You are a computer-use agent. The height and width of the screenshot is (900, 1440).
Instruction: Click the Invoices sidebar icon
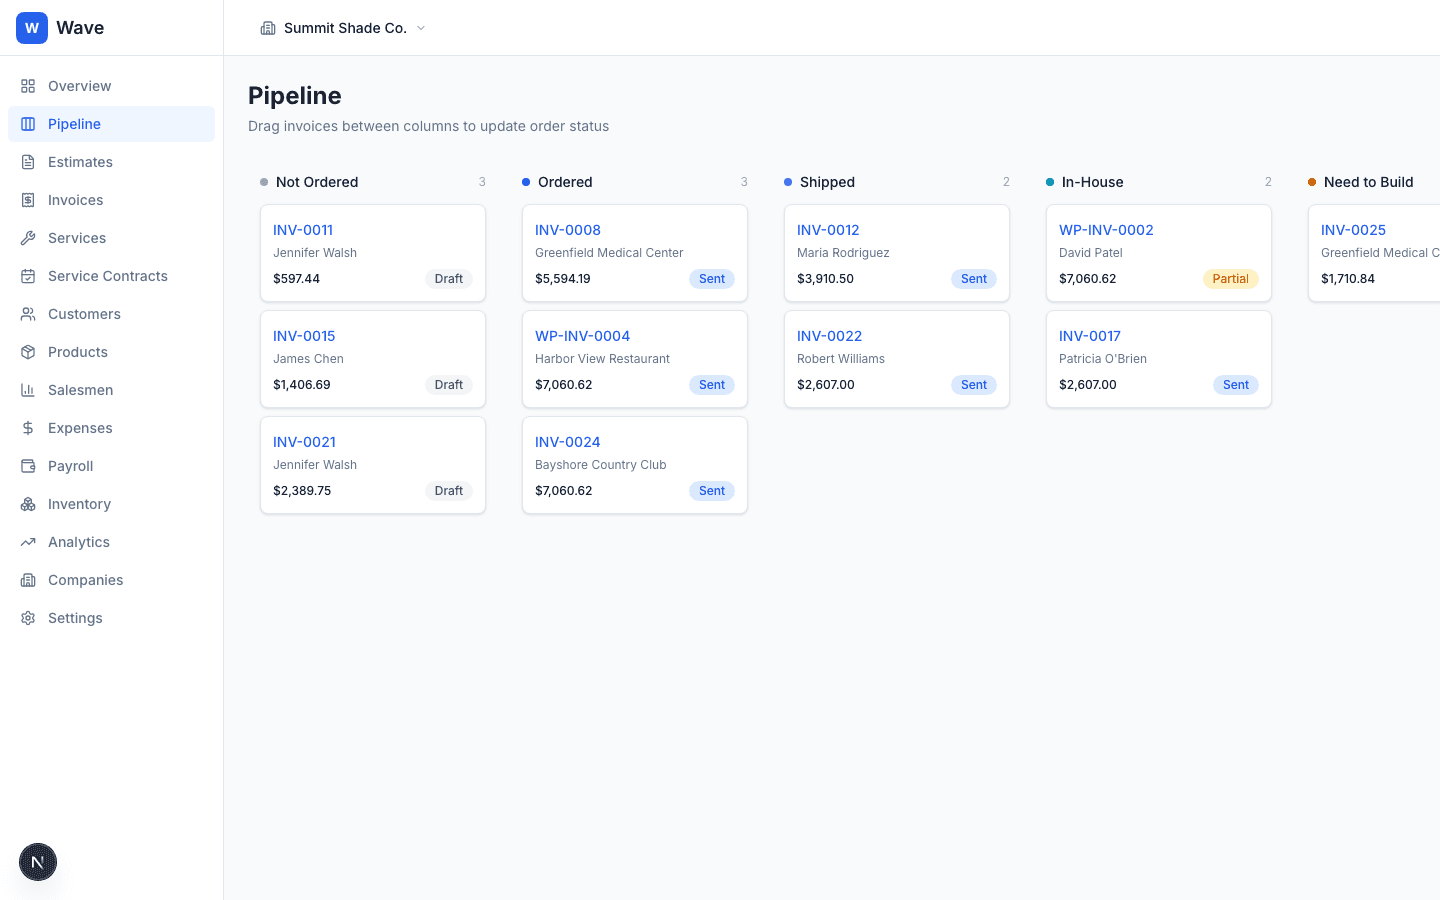[28, 200]
